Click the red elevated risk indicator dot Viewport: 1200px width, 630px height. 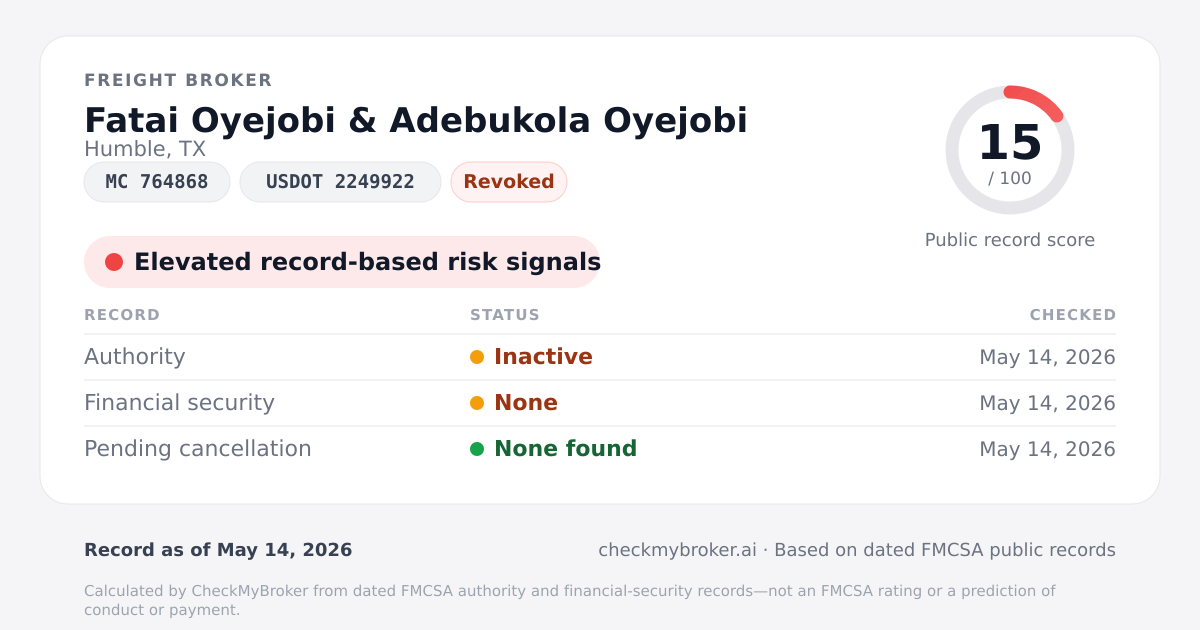pyautogui.click(x=114, y=262)
